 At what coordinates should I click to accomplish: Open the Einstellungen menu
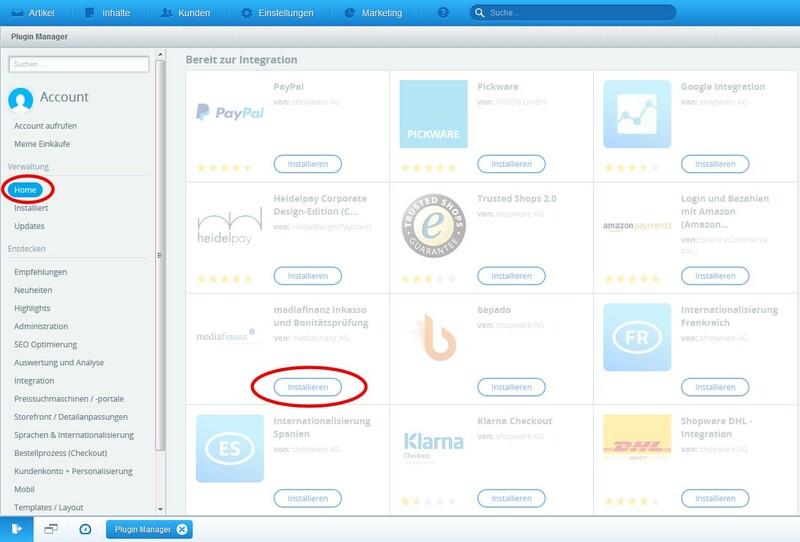pyautogui.click(x=278, y=13)
